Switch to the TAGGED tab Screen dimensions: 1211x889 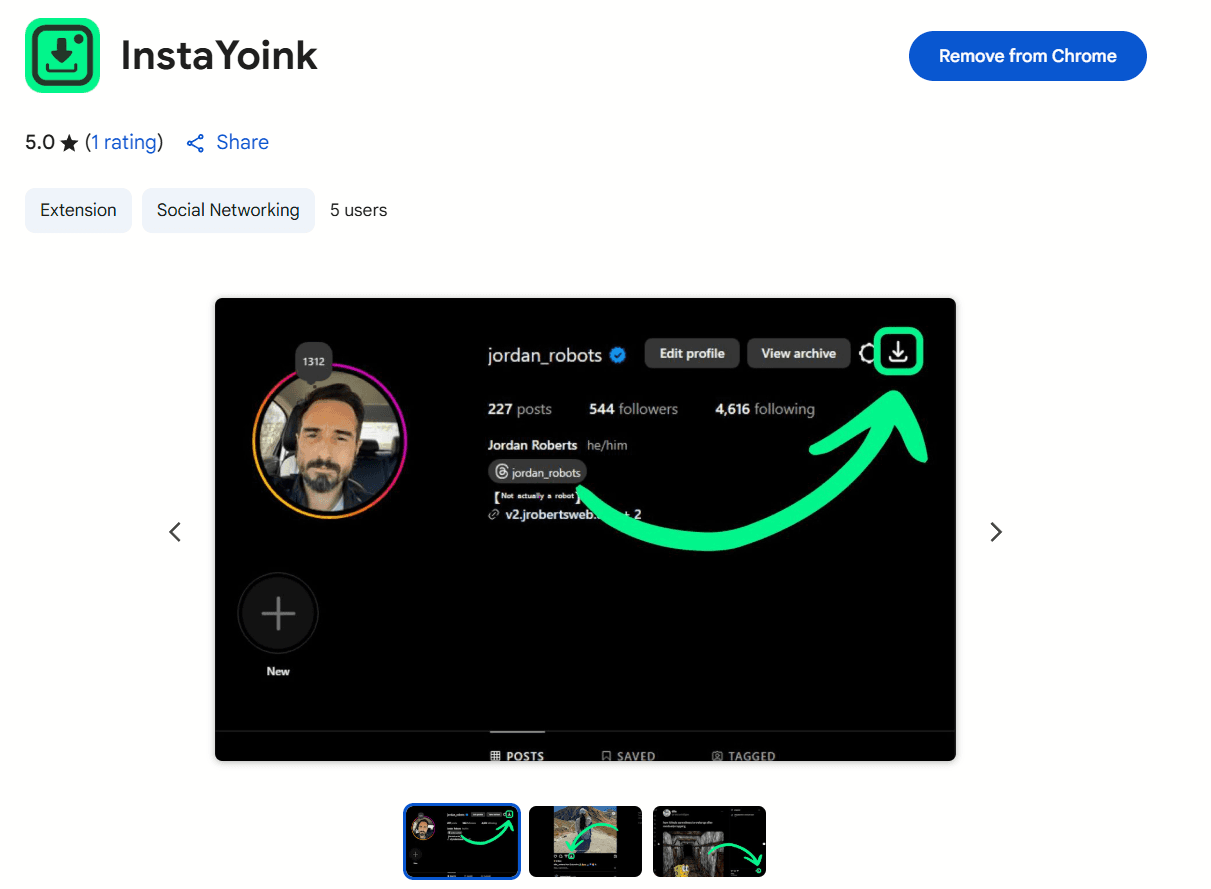click(x=743, y=756)
